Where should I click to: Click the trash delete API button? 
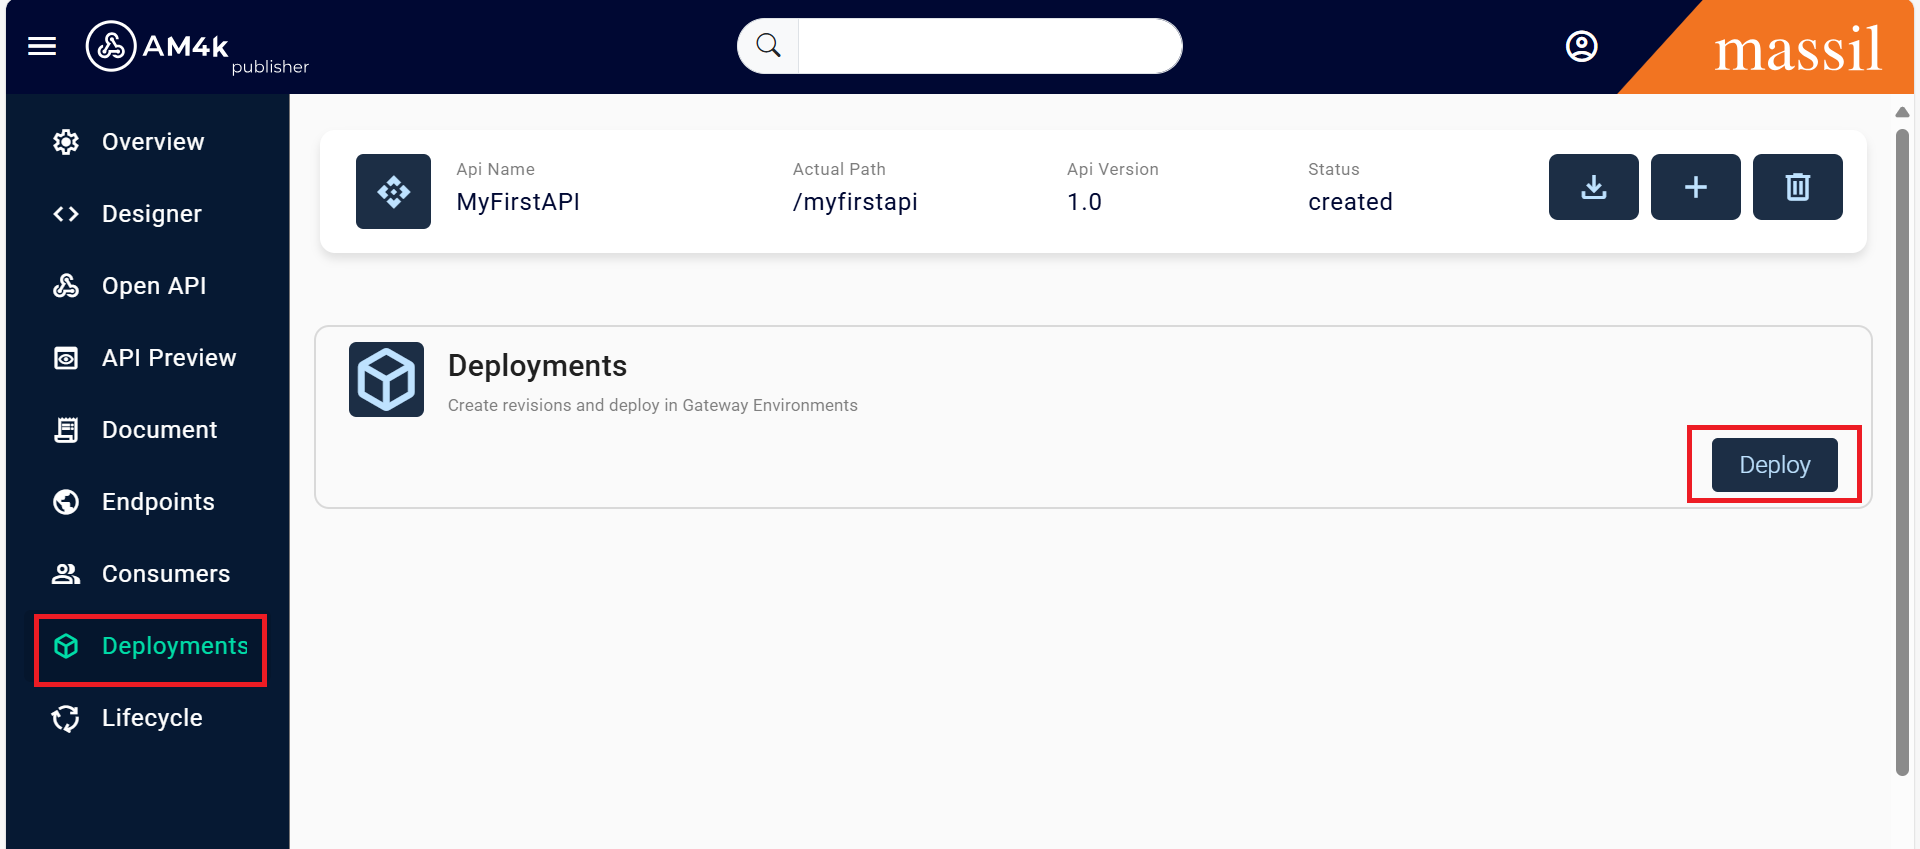pyautogui.click(x=1797, y=187)
